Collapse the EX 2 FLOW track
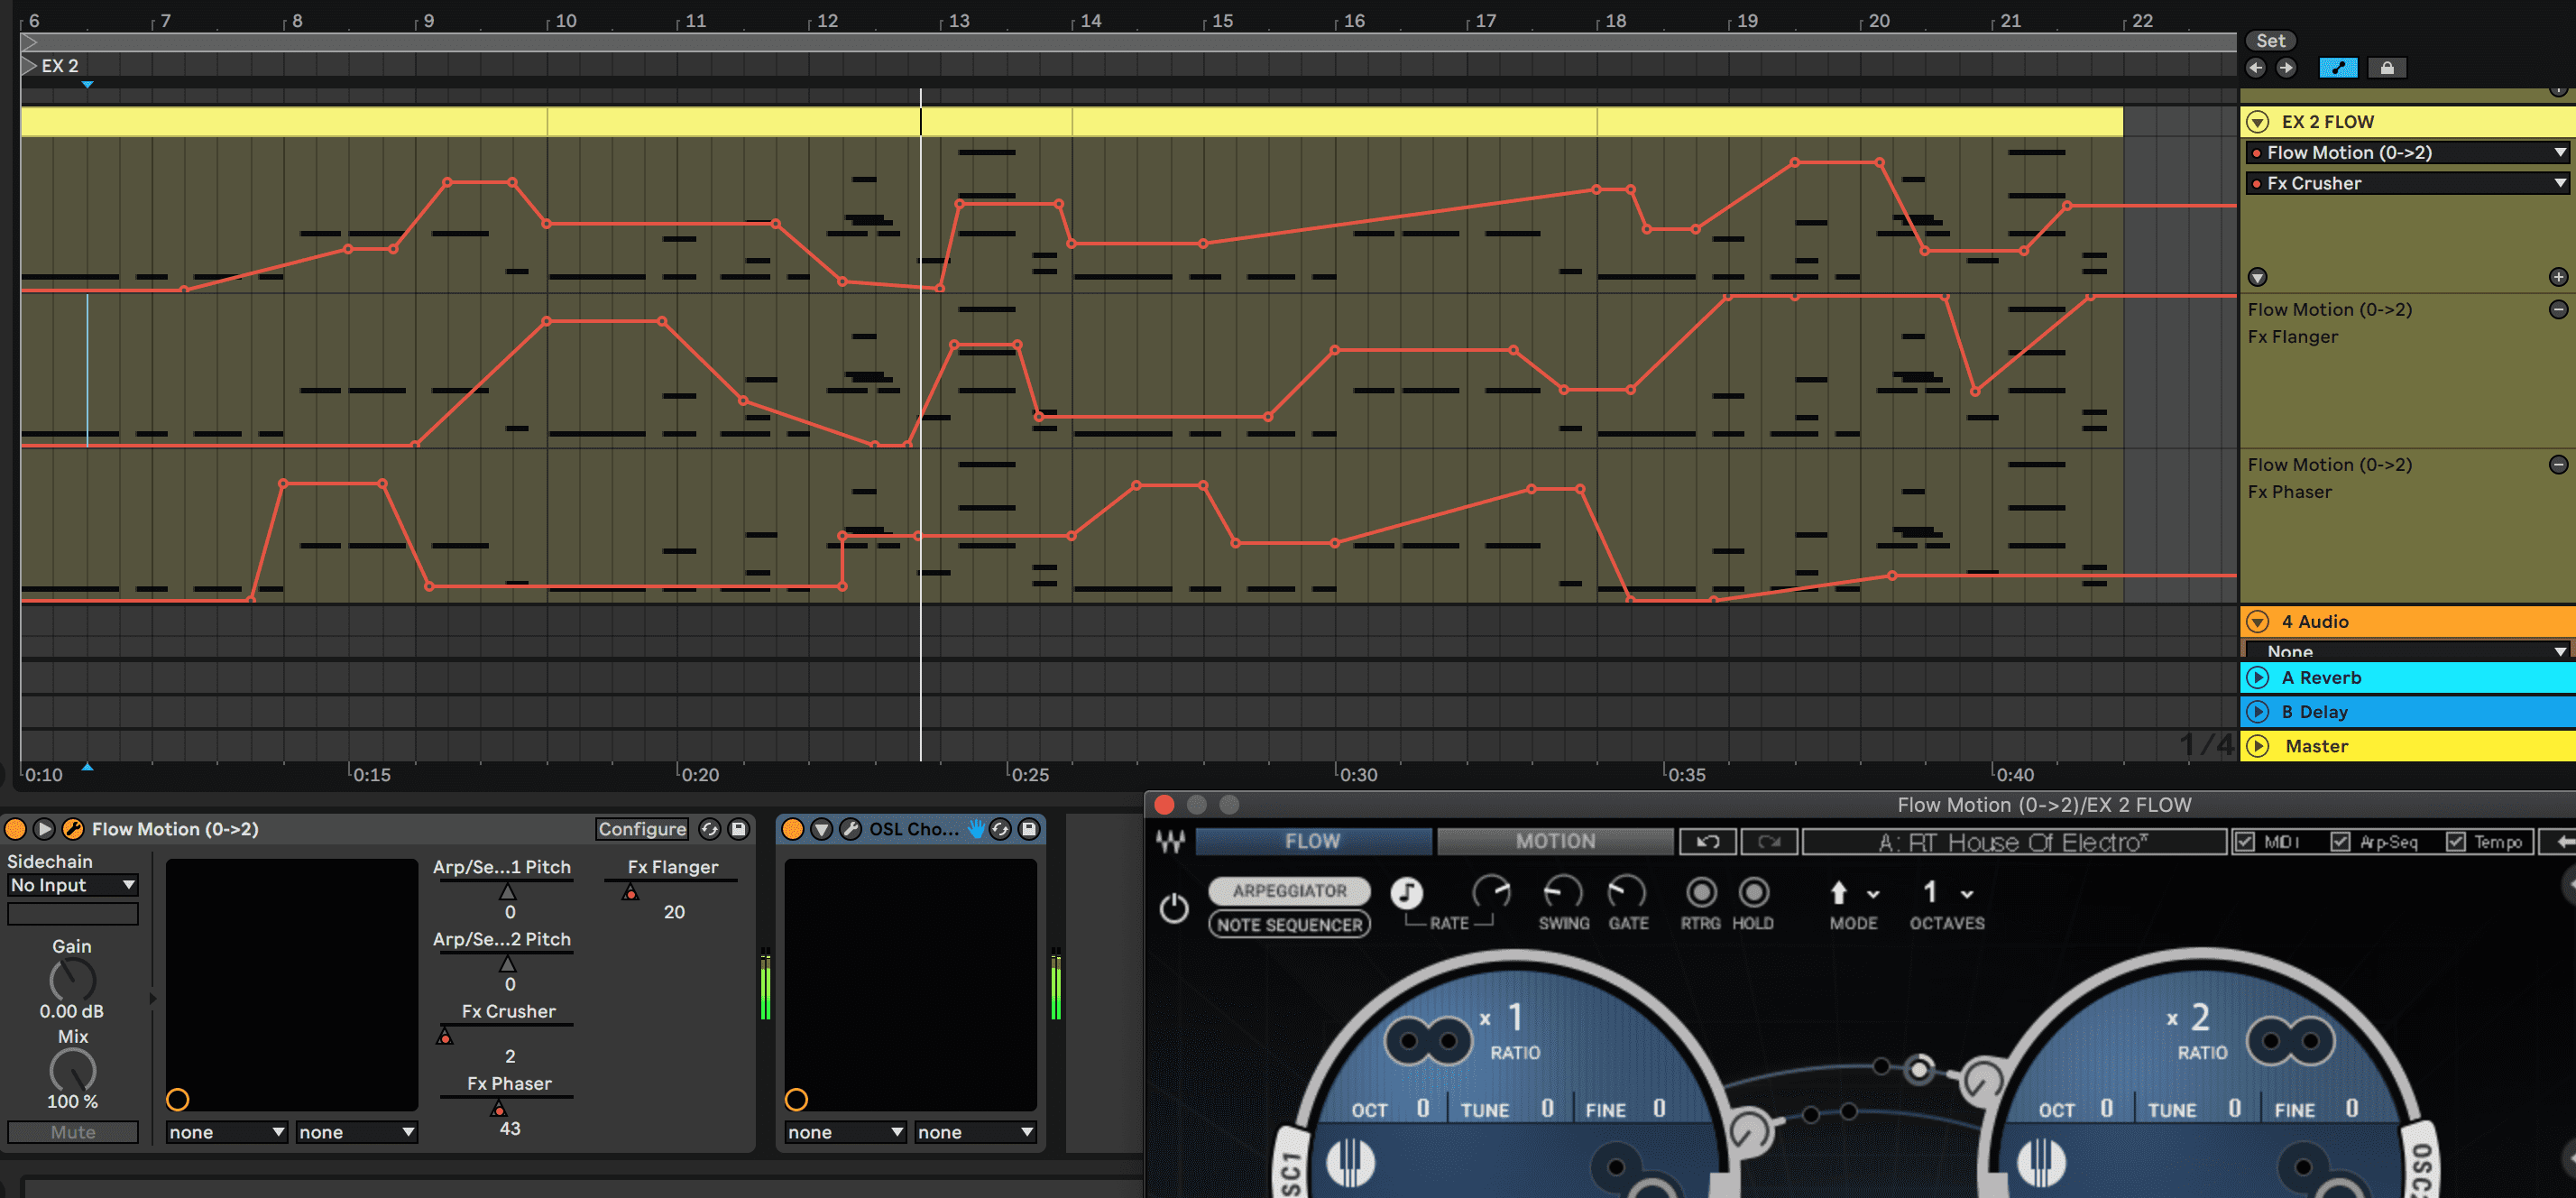The width and height of the screenshot is (2576, 1198). [2257, 122]
